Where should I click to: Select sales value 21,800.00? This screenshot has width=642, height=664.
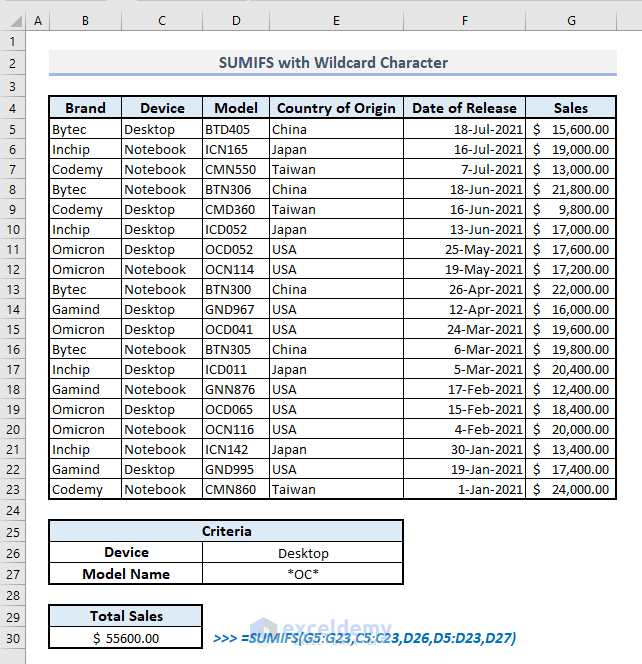(571, 189)
